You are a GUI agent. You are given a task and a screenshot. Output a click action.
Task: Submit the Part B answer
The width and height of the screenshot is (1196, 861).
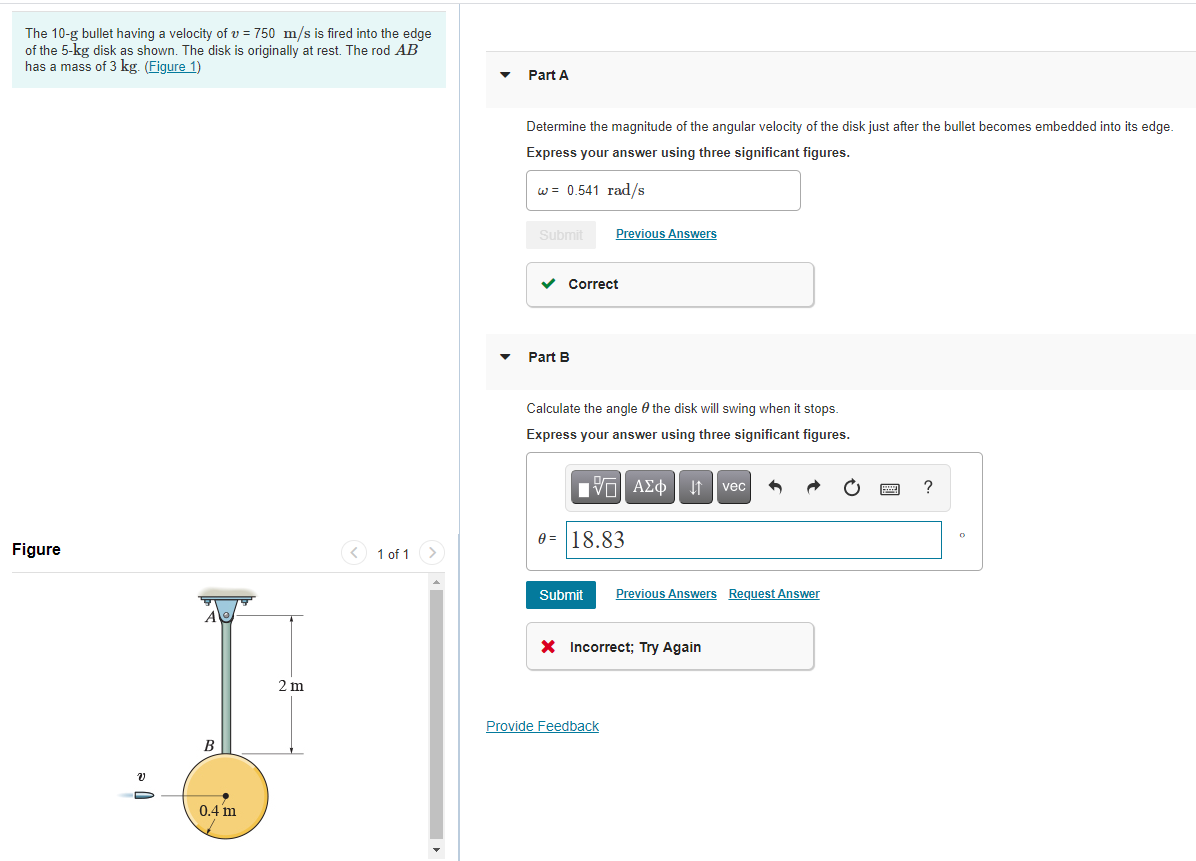click(561, 594)
